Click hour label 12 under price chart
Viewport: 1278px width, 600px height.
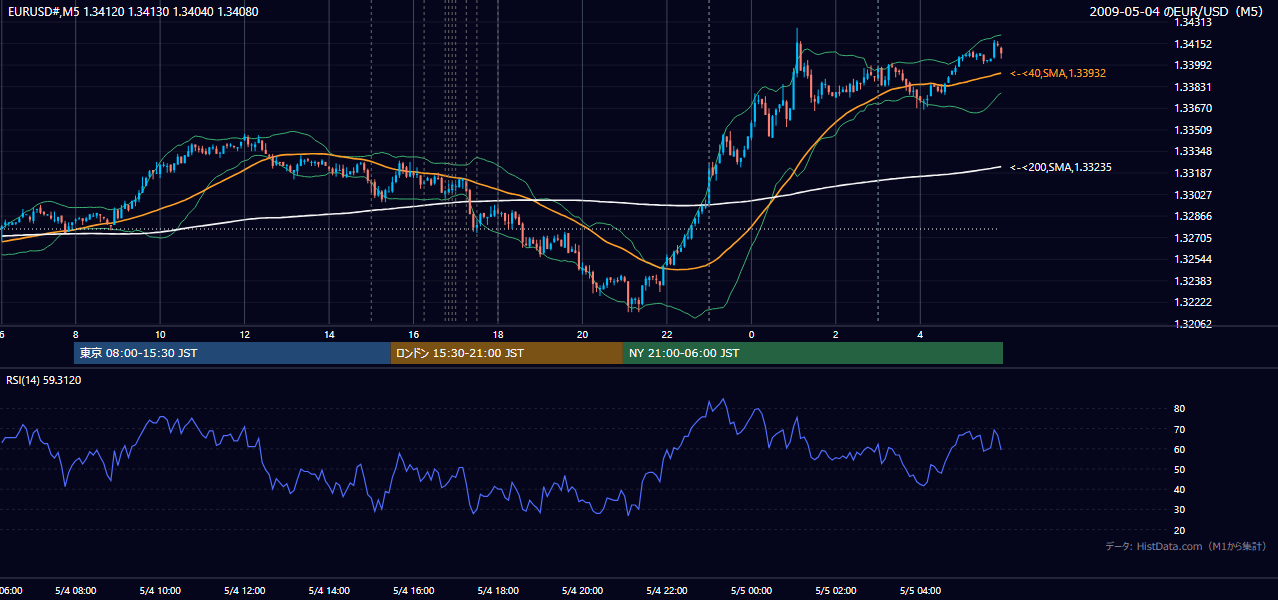(245, 333)
